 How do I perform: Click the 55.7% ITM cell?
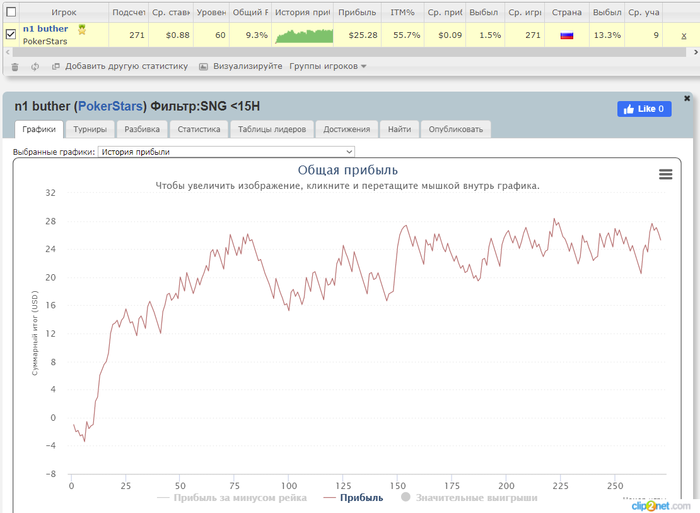[406, 35]
